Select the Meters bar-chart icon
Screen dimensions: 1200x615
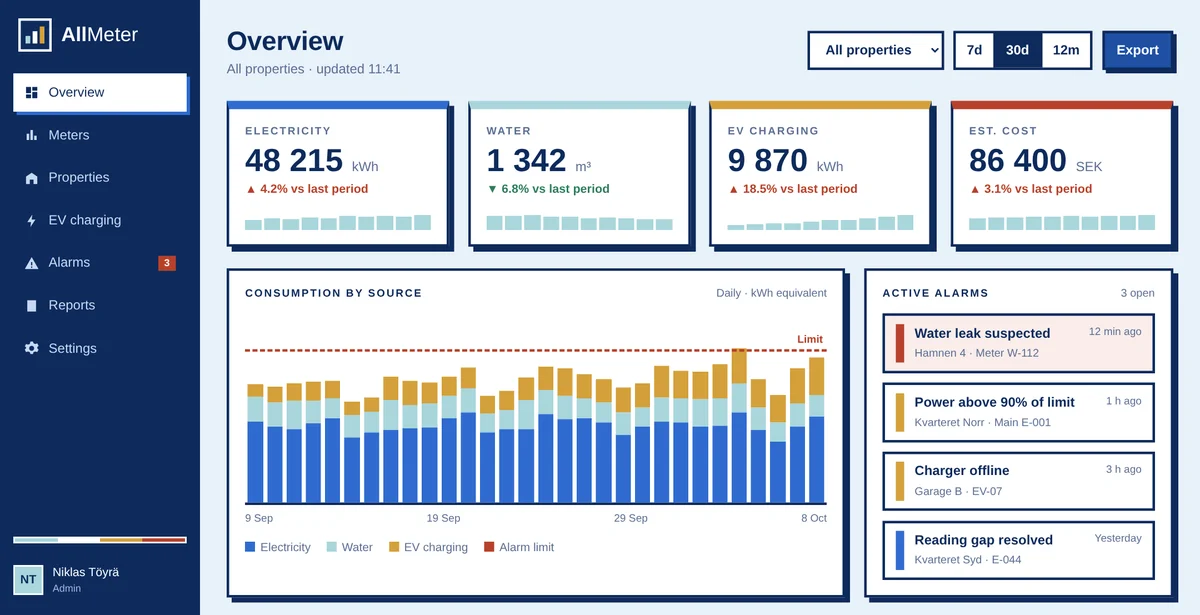[x=31, y=135]
